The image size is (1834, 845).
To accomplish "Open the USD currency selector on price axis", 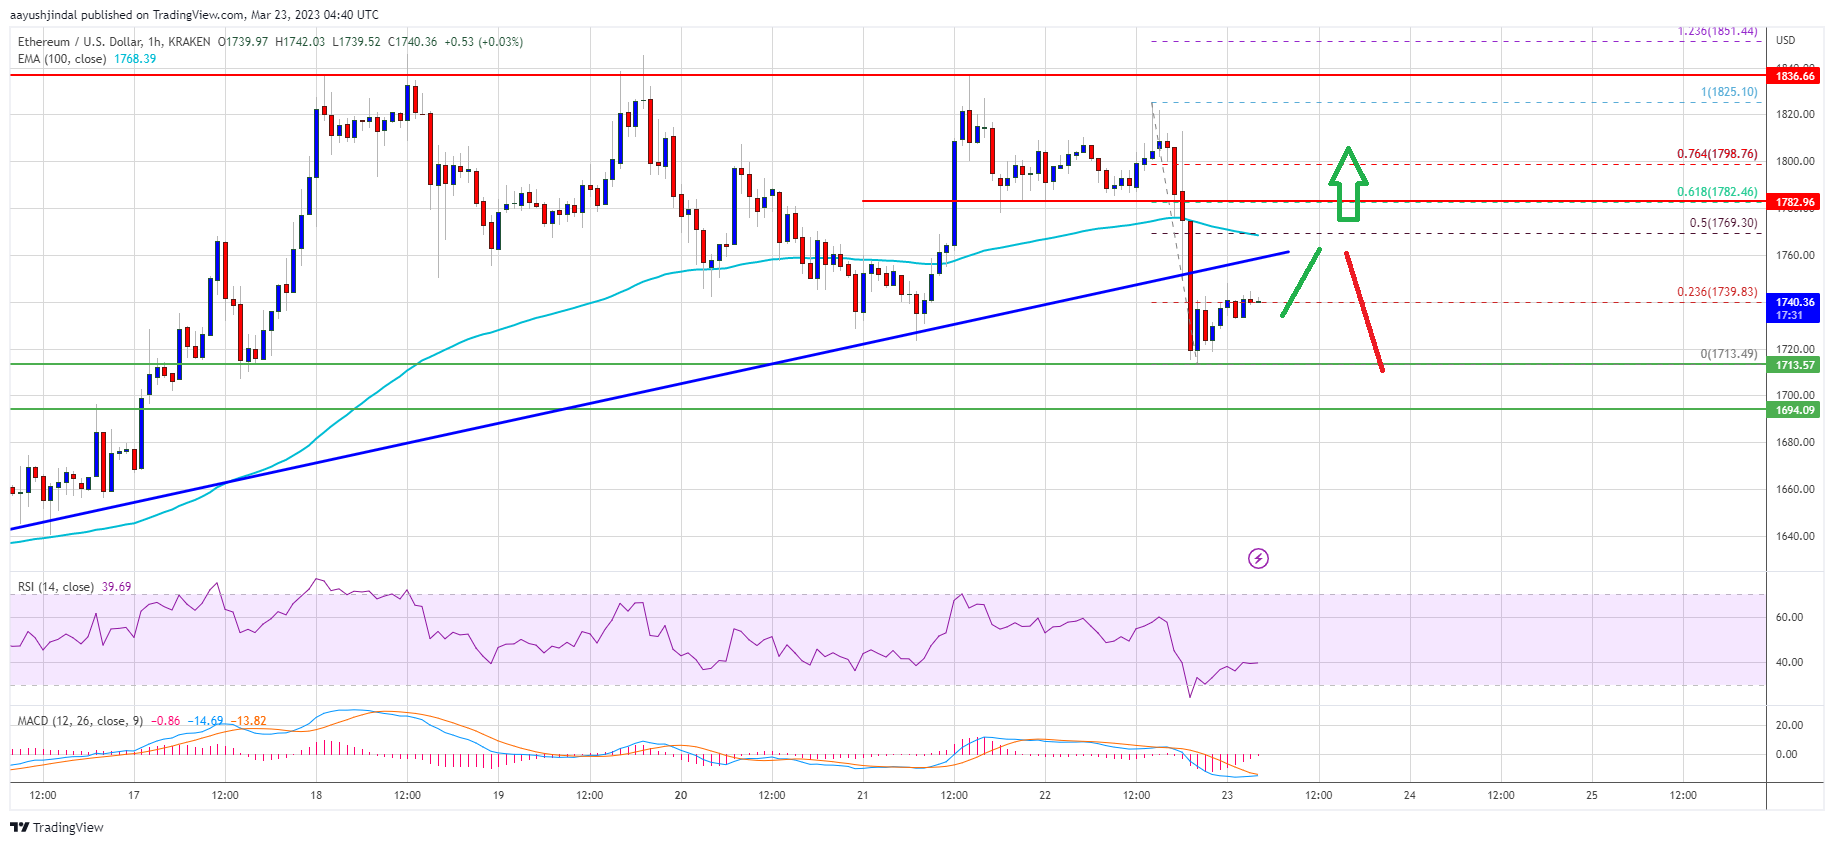I will (1785, 40).
